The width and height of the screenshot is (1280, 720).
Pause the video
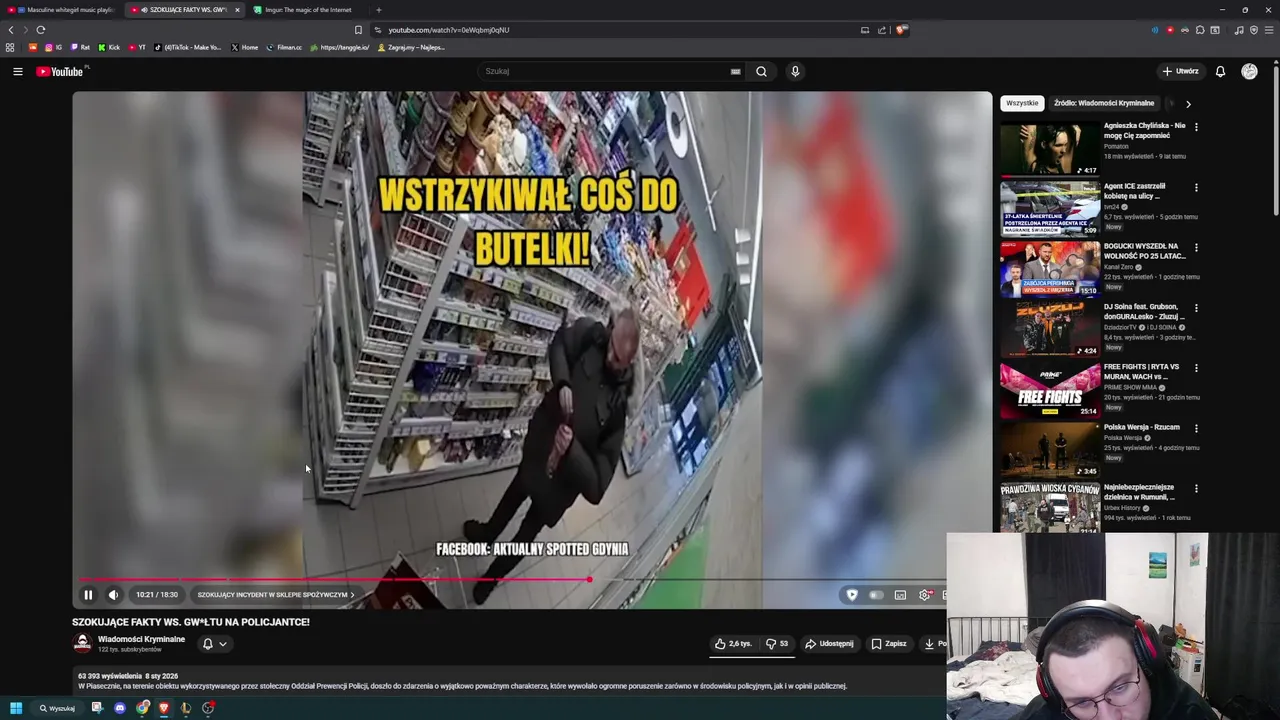(x=88, y=595)
